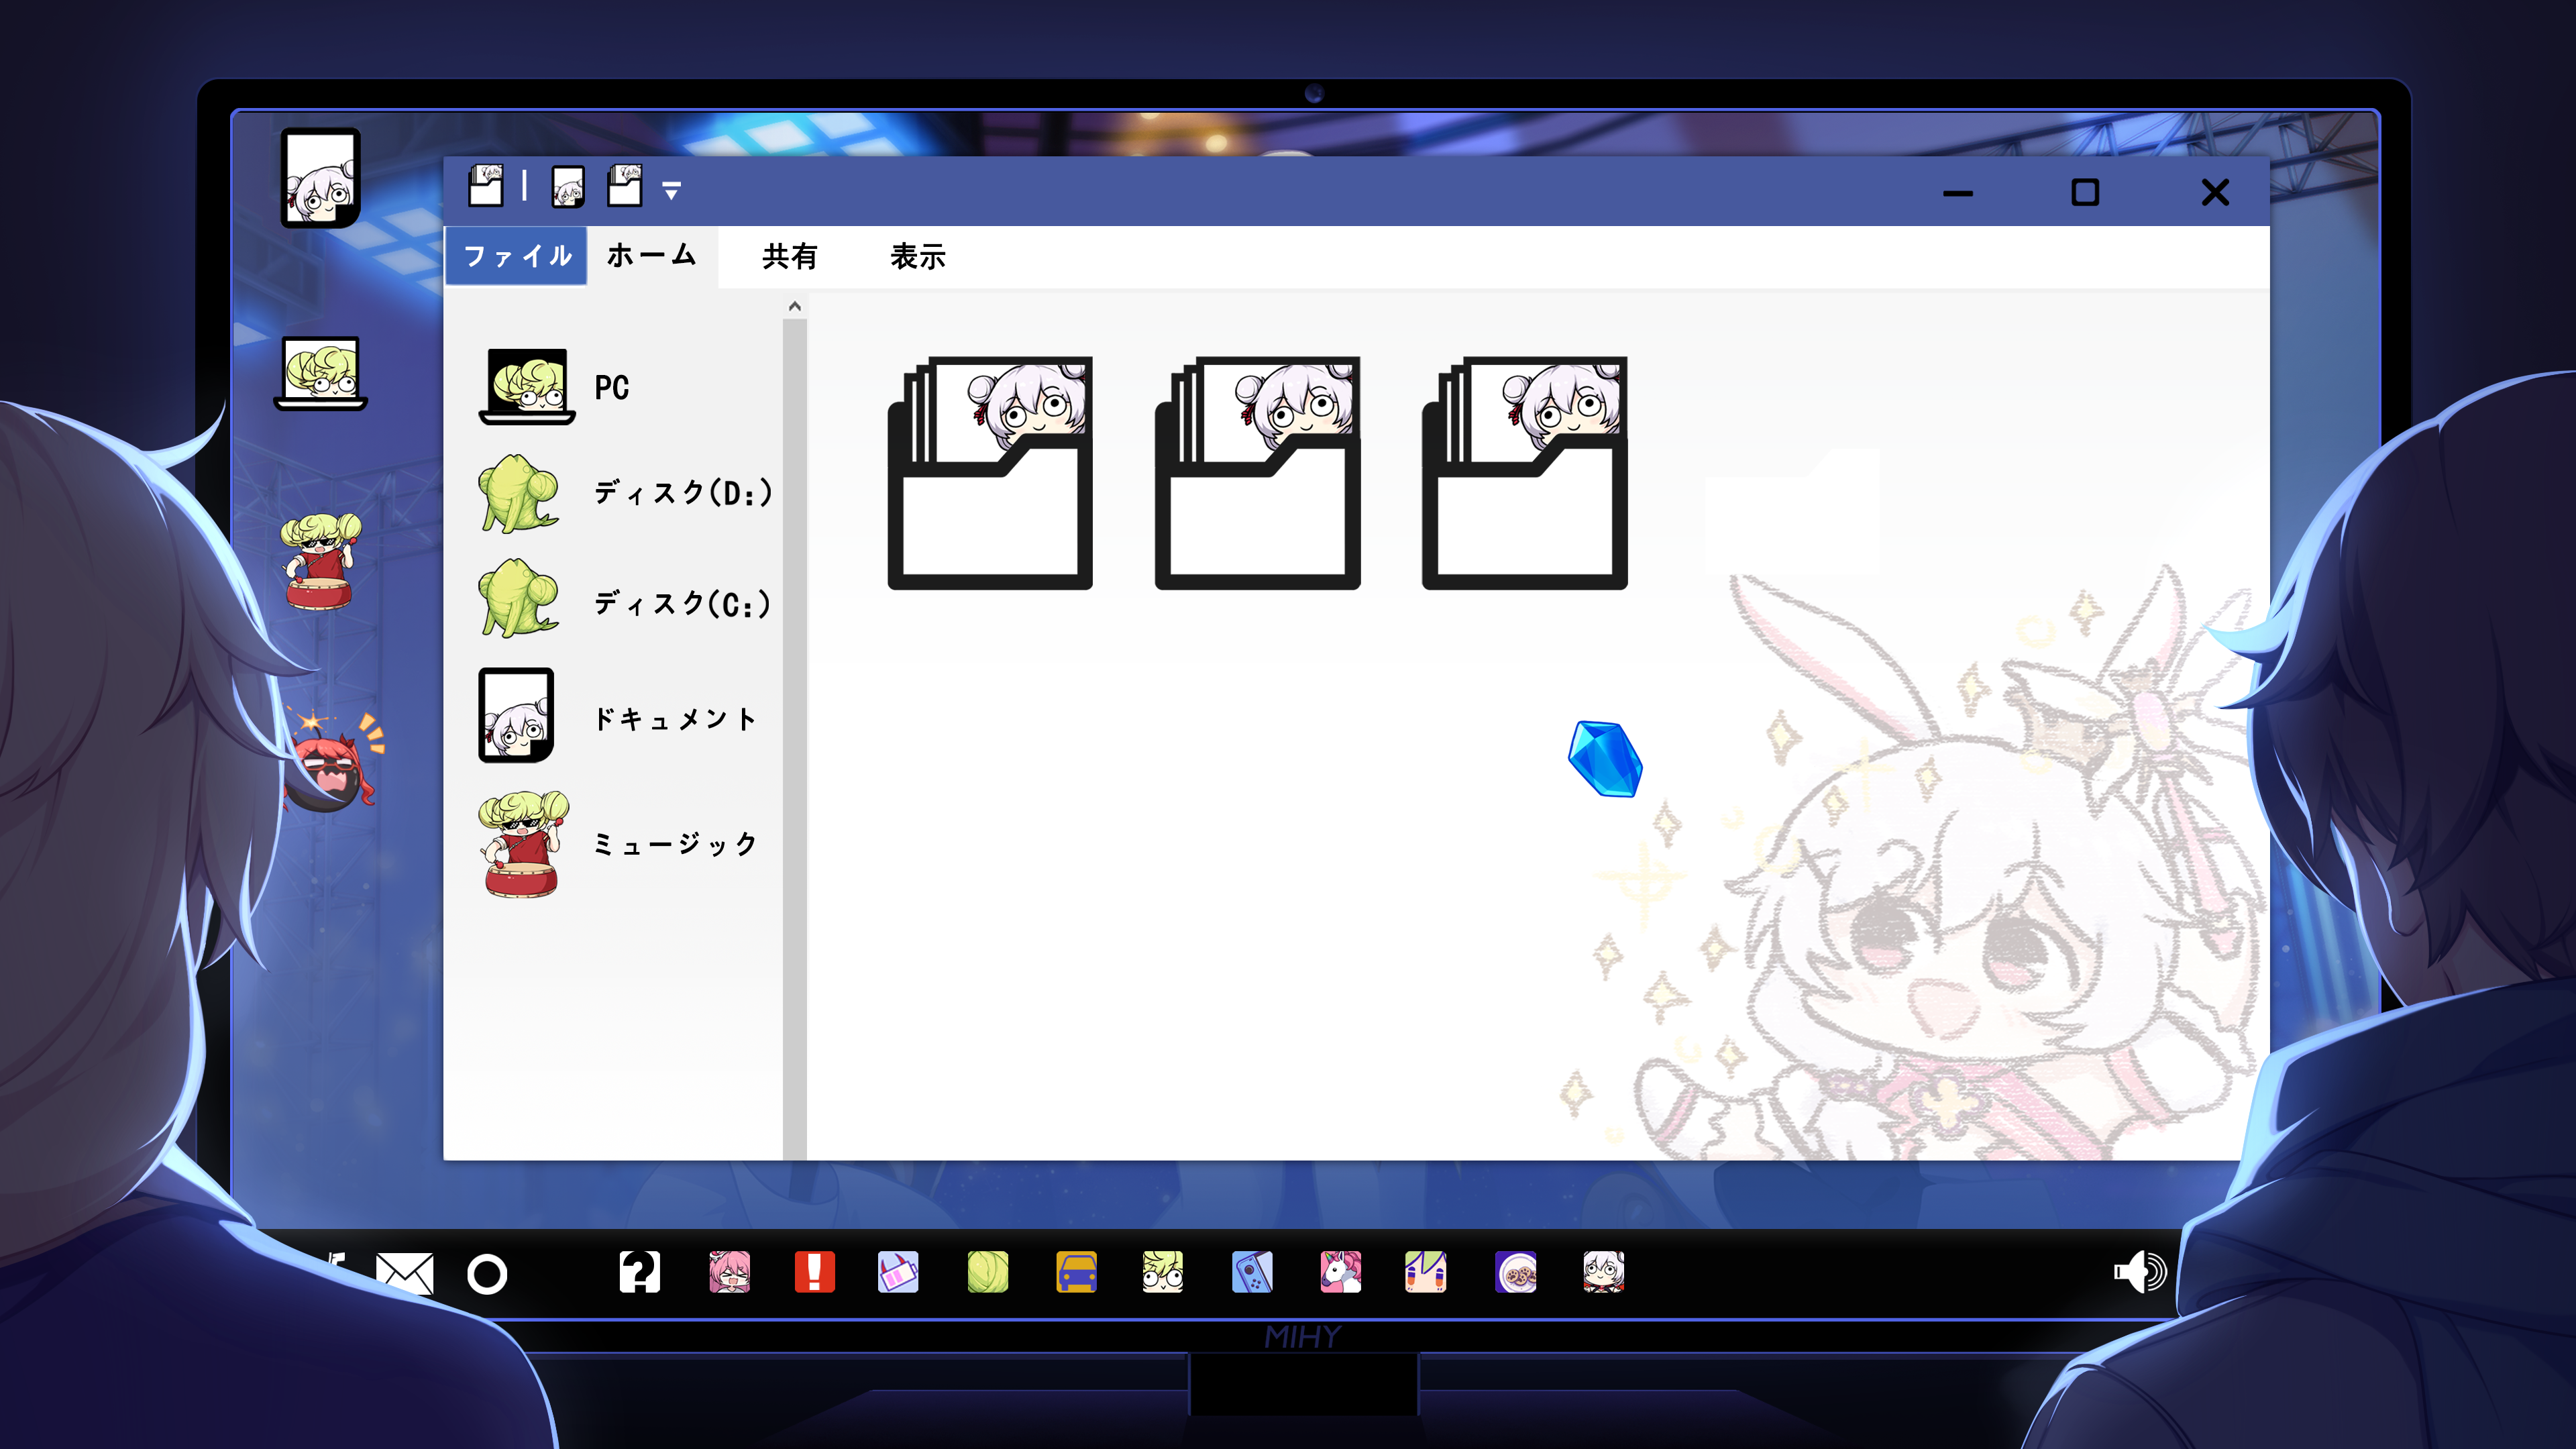Open the green-haired glasses character taskbar icon
This screenshot has width=2576, height=1449.
pyautogui.click(x=1163, y=1272)
